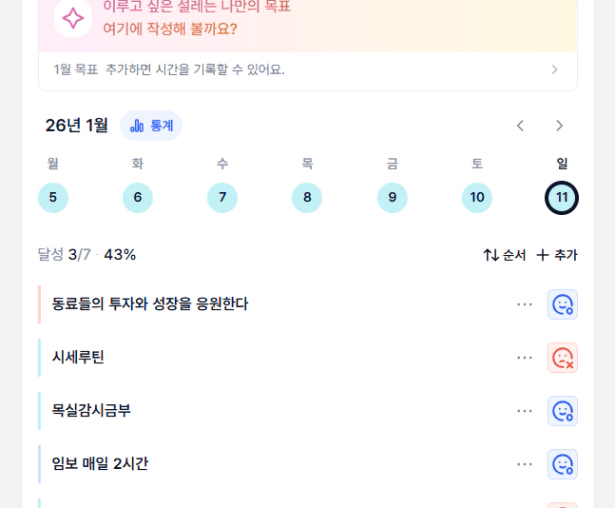Viewport: 615px width, 508px height.
Task: Go to the next week
Action: tap(559, 125)
